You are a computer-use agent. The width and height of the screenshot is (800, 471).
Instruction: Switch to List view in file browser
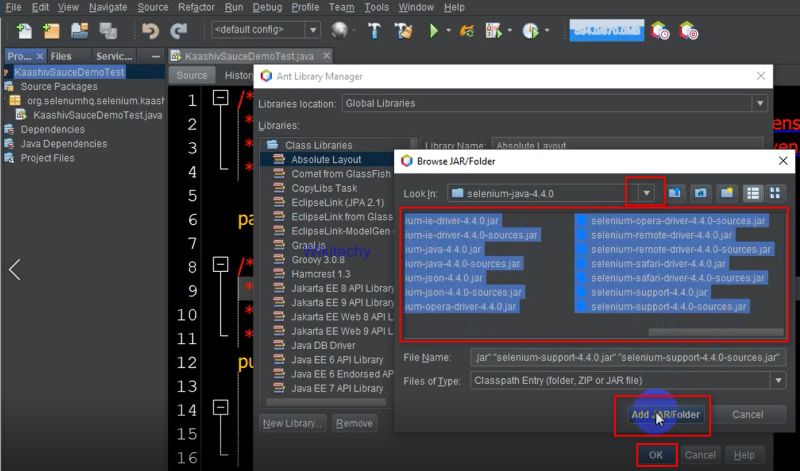[x=753, y=193]
